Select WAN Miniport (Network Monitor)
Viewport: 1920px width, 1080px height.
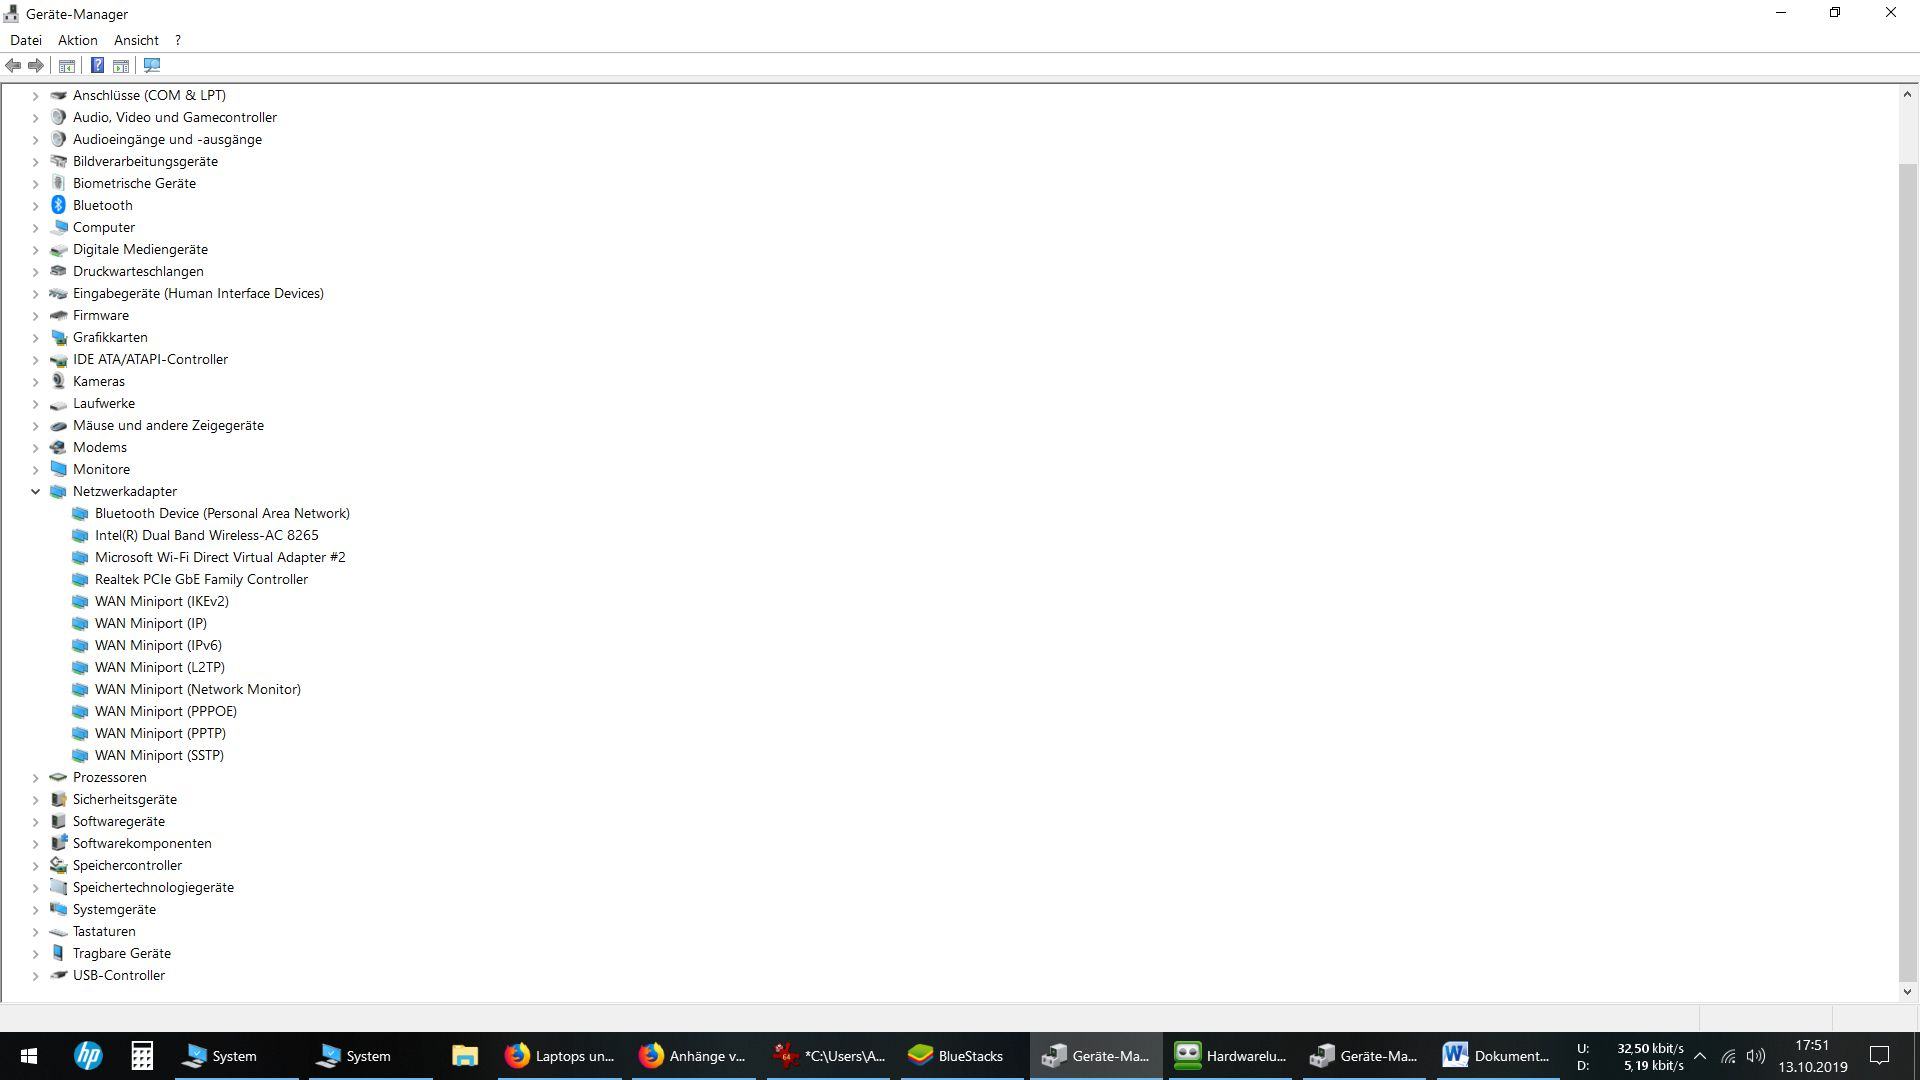[198, 689]
